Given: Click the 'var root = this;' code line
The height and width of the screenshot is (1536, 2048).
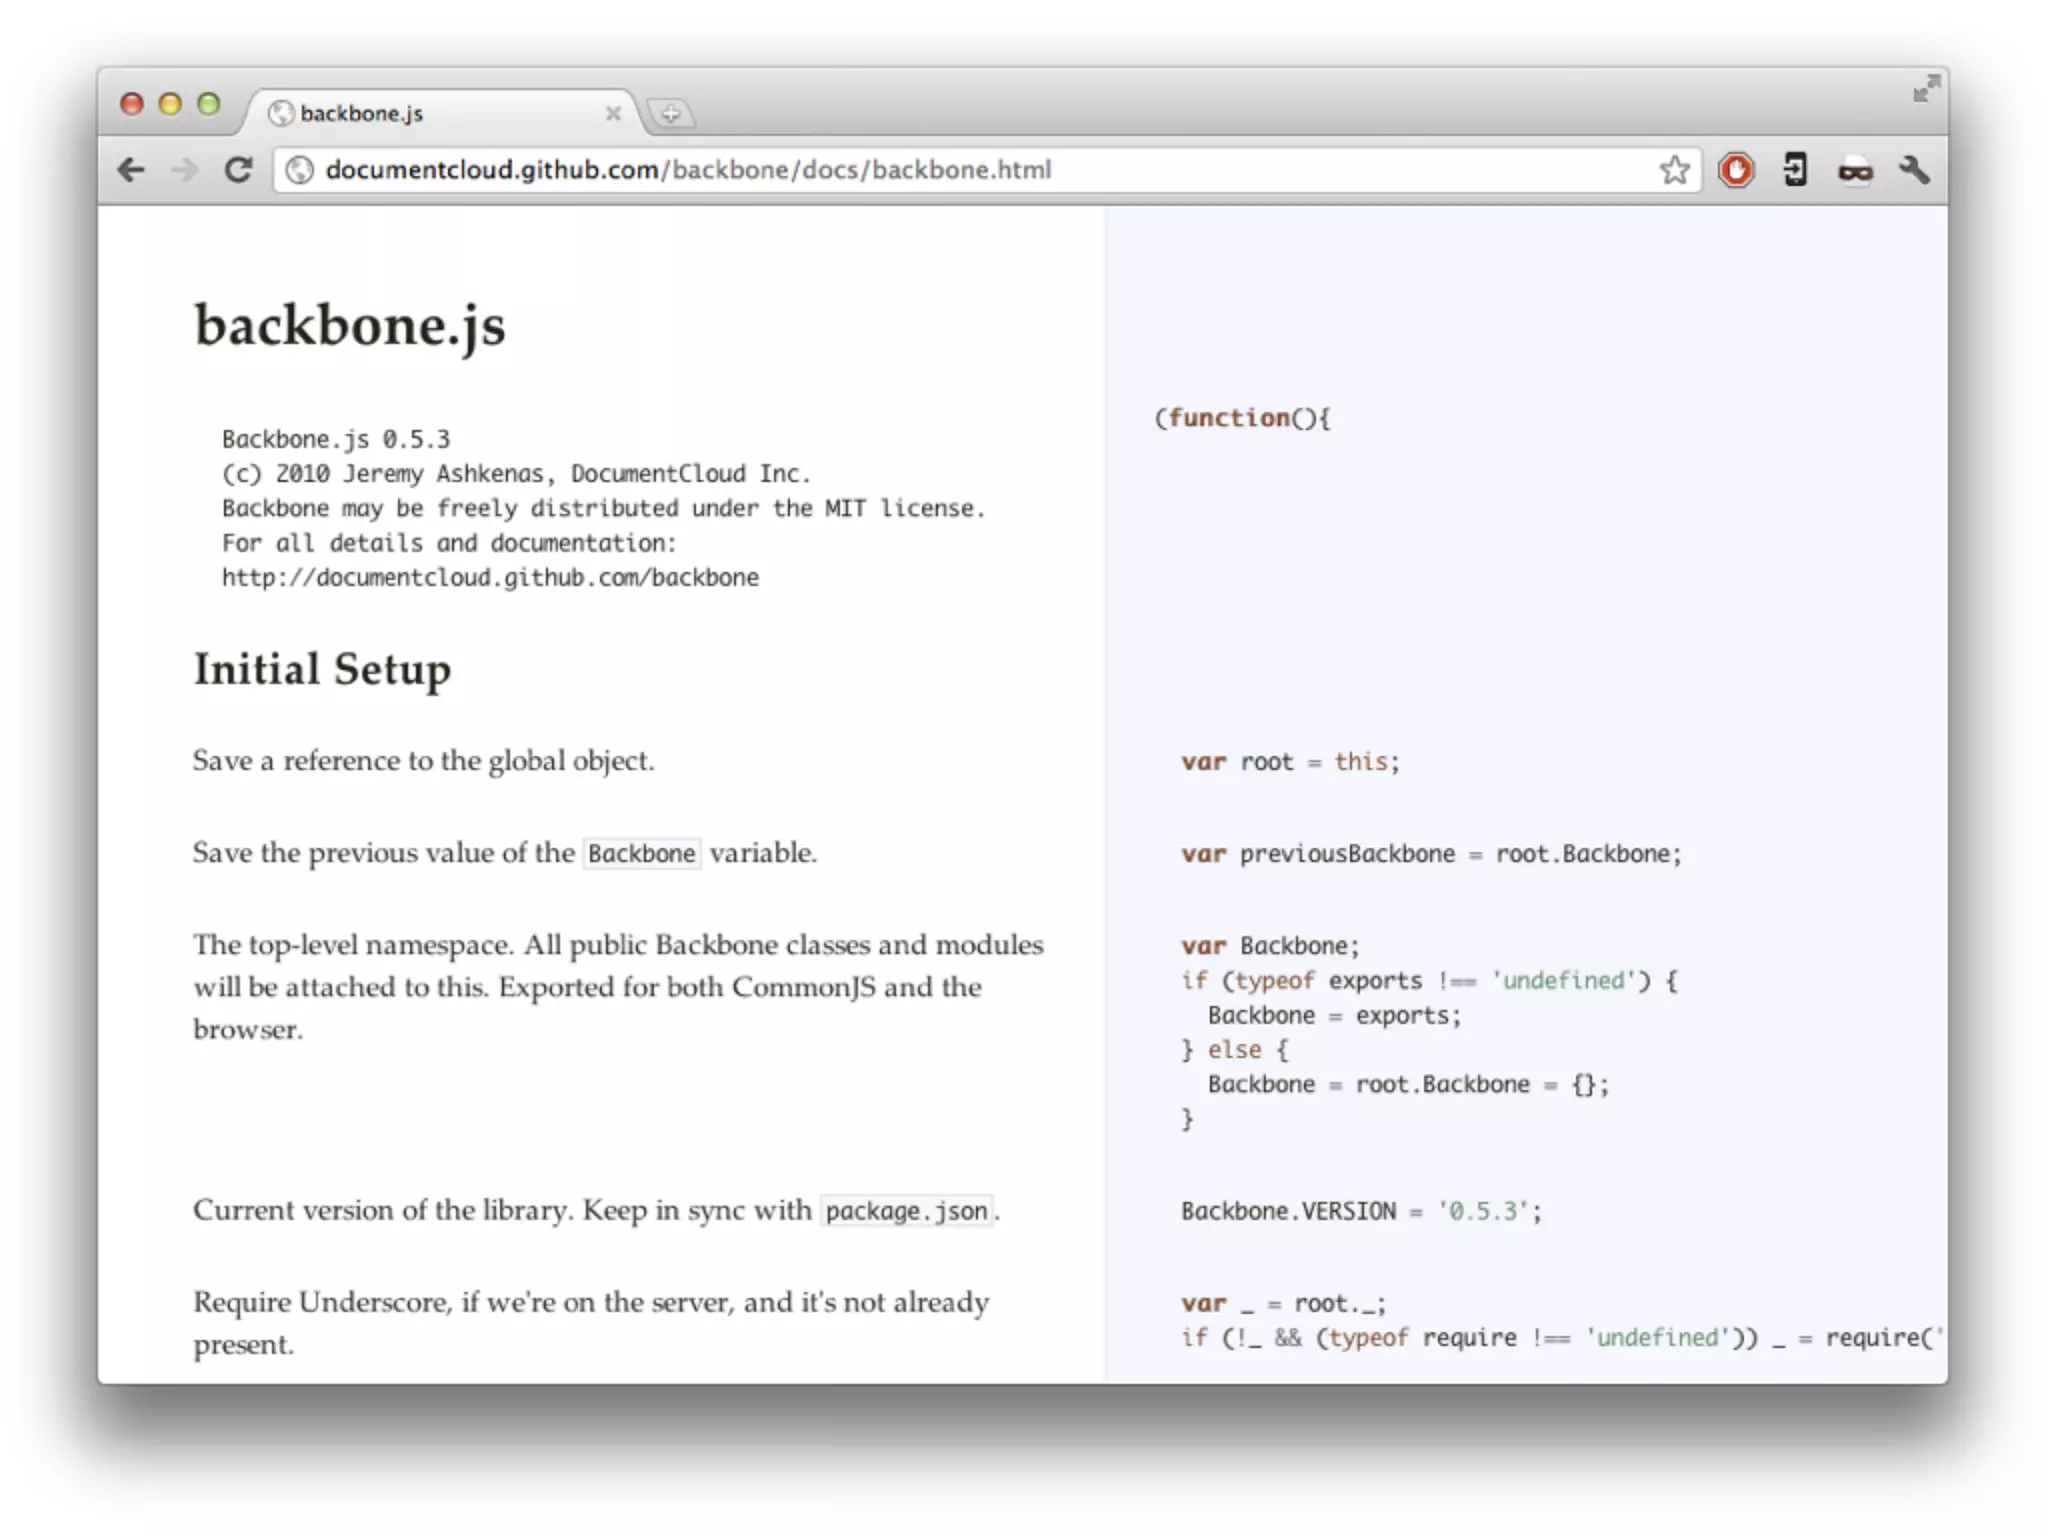Looking at the screenshot, I should click(1291, 762).
